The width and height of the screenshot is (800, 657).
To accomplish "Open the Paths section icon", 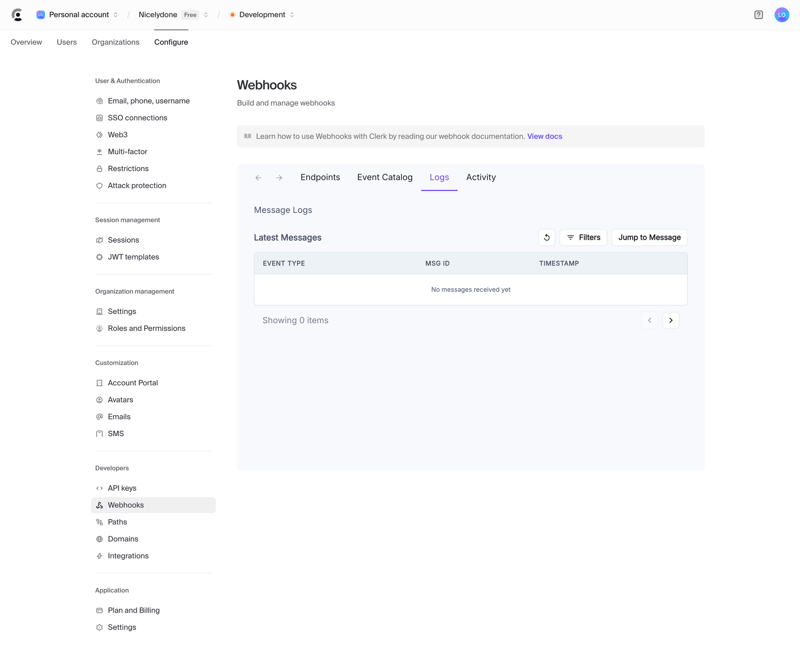I will [x=100, y=521].
